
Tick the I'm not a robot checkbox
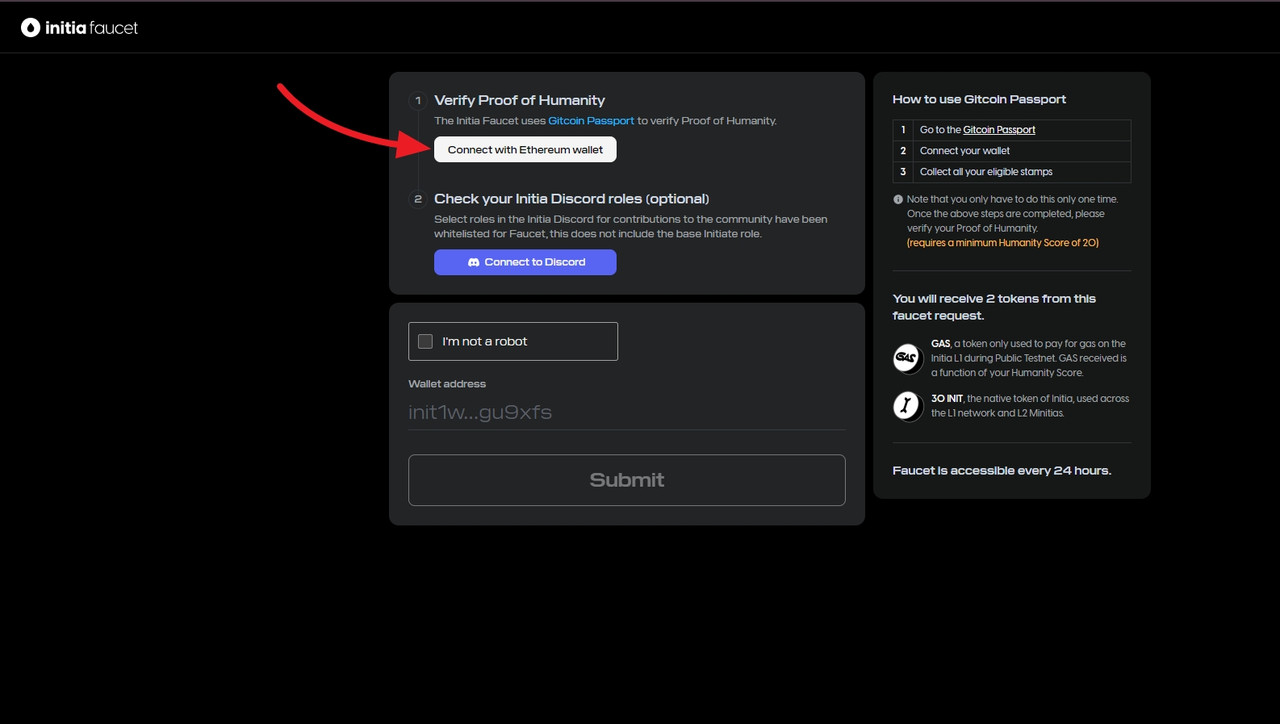pos(425,341)
